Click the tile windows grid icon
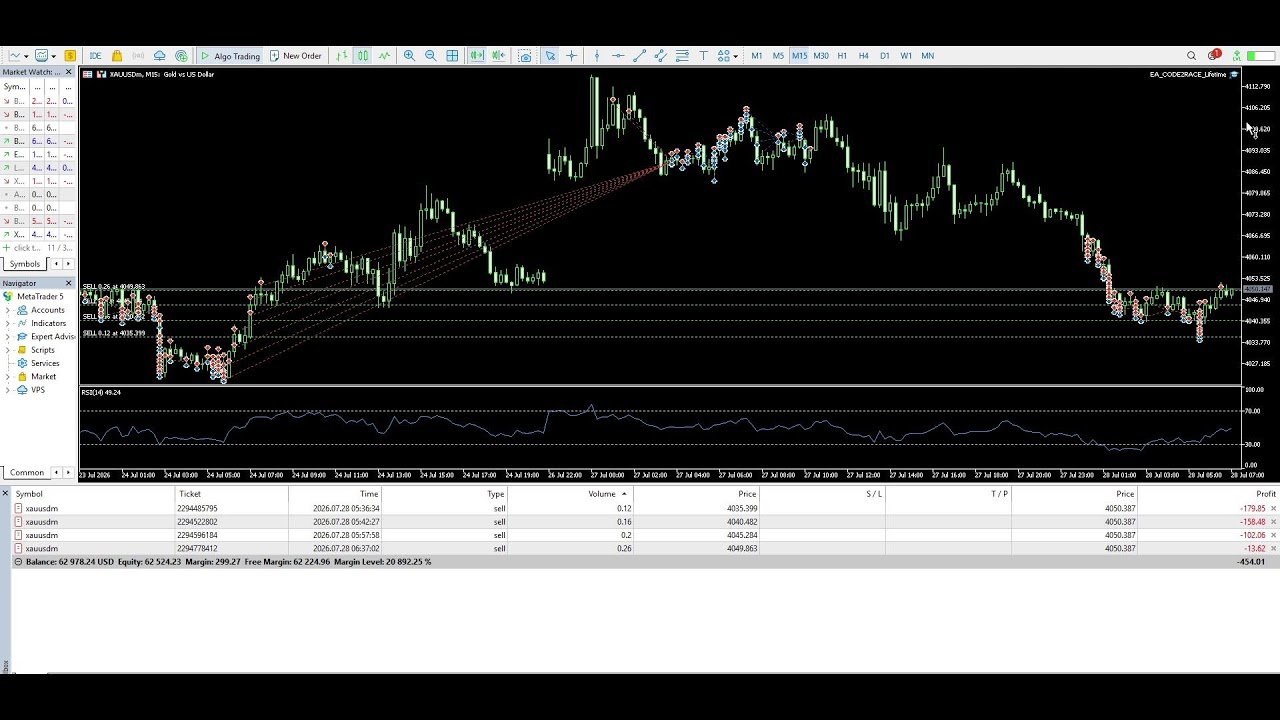 point(452,56)
